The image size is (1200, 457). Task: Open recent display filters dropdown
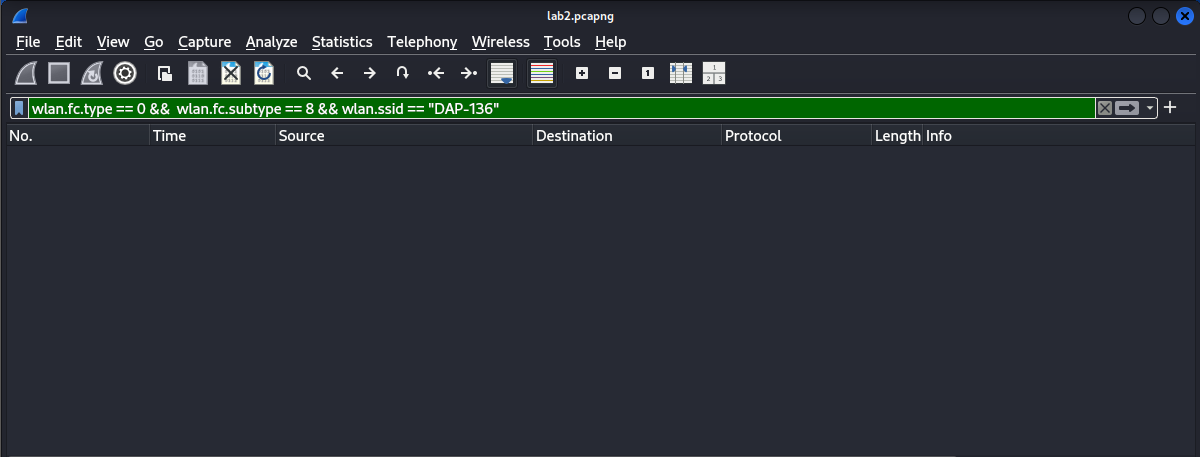pos(1150,108)
